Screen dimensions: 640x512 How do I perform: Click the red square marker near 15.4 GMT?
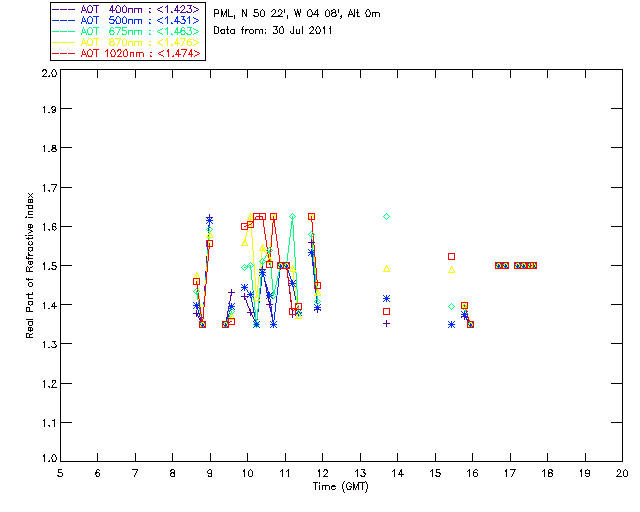coord(451,256)
